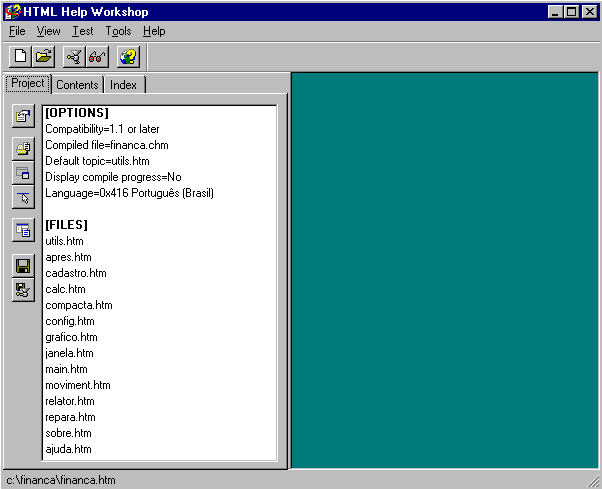Select main.htm in the files list
This screenshot has width=602, height=489.
pos(66,369)
